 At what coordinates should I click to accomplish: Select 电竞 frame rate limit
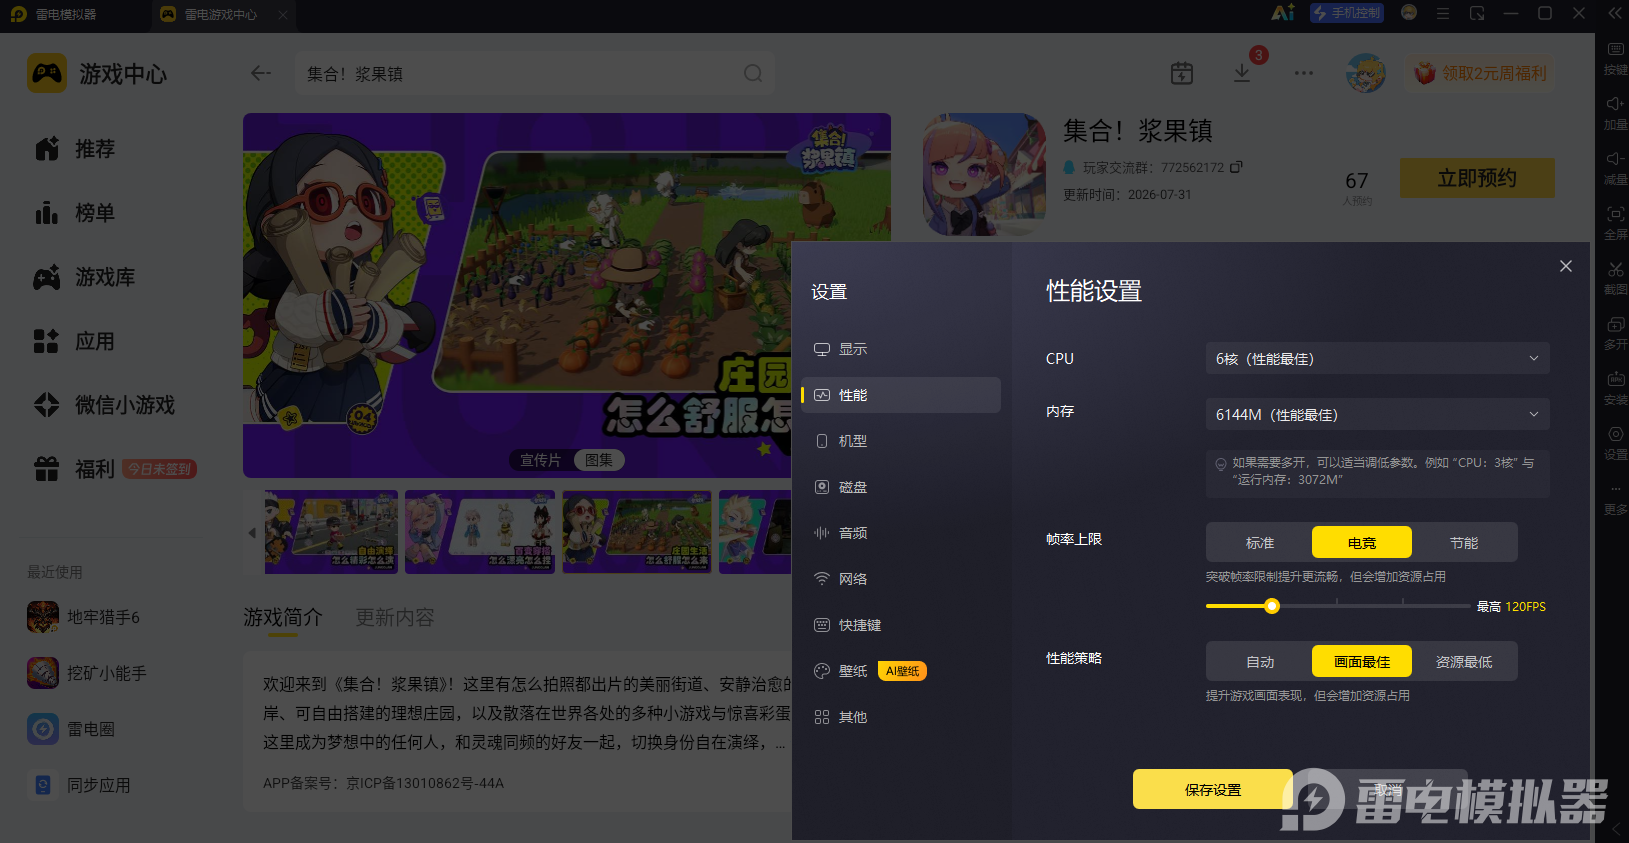pos(1362,542)
